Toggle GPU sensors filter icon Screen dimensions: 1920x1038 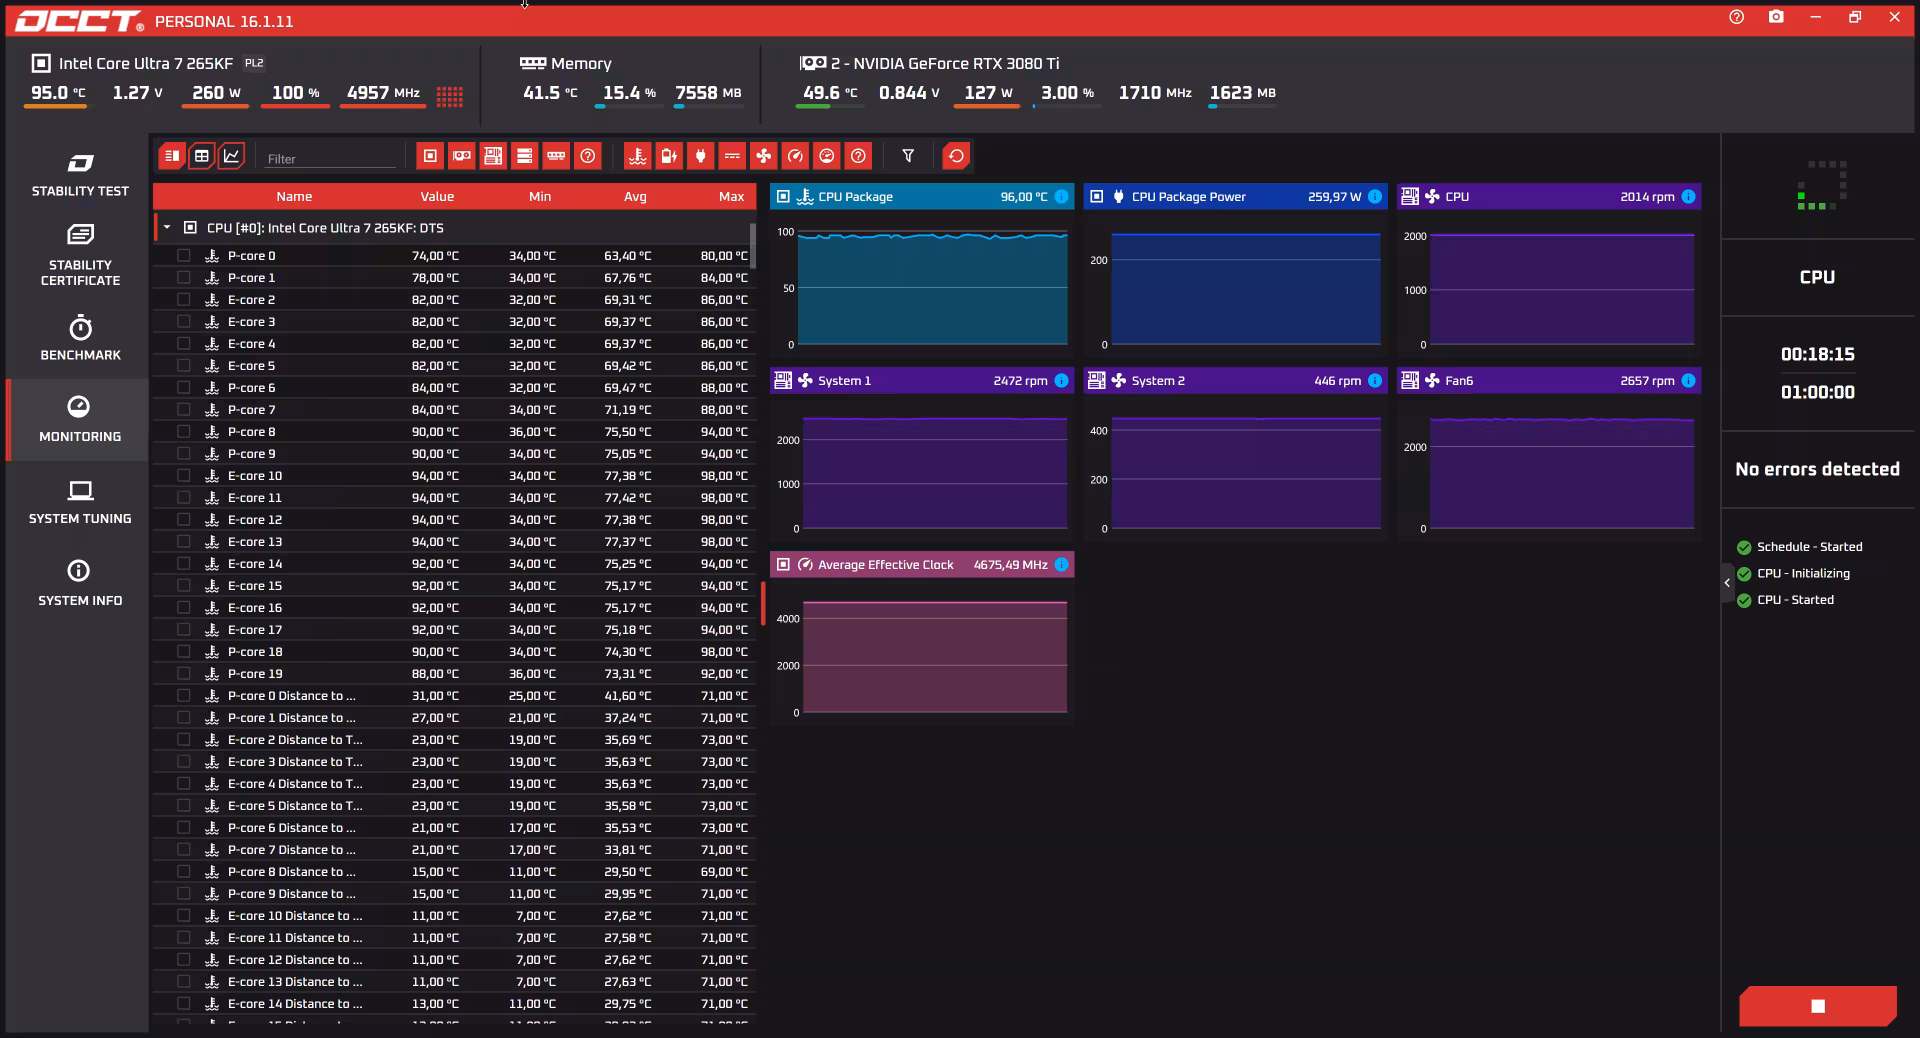click(x=461, y=156)
